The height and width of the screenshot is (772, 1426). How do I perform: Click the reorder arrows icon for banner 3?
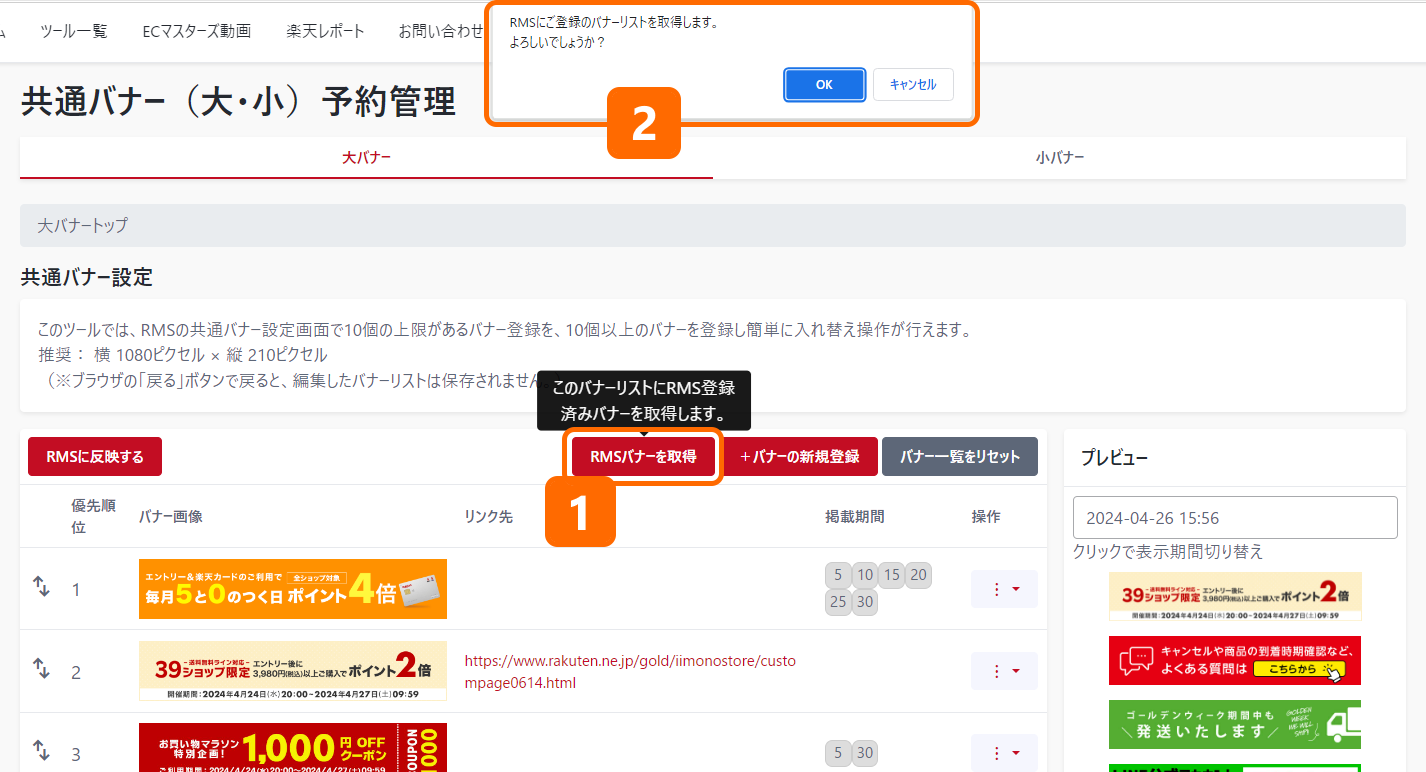point(41,752)
